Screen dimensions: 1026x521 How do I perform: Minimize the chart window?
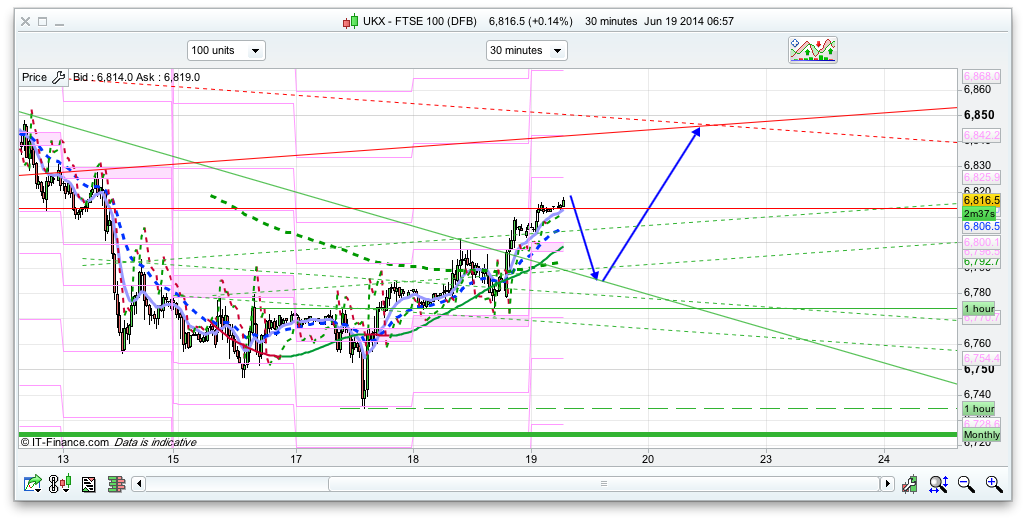(x=60, y=24)
